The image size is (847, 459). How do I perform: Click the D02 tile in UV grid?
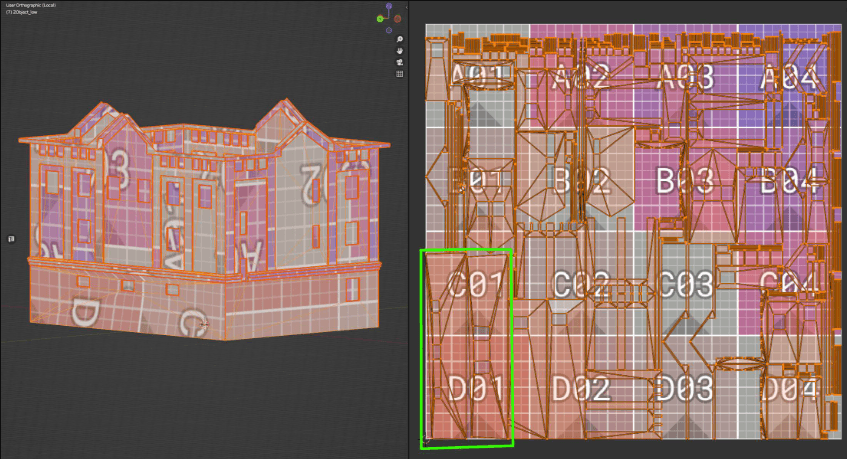click(582, 388)
